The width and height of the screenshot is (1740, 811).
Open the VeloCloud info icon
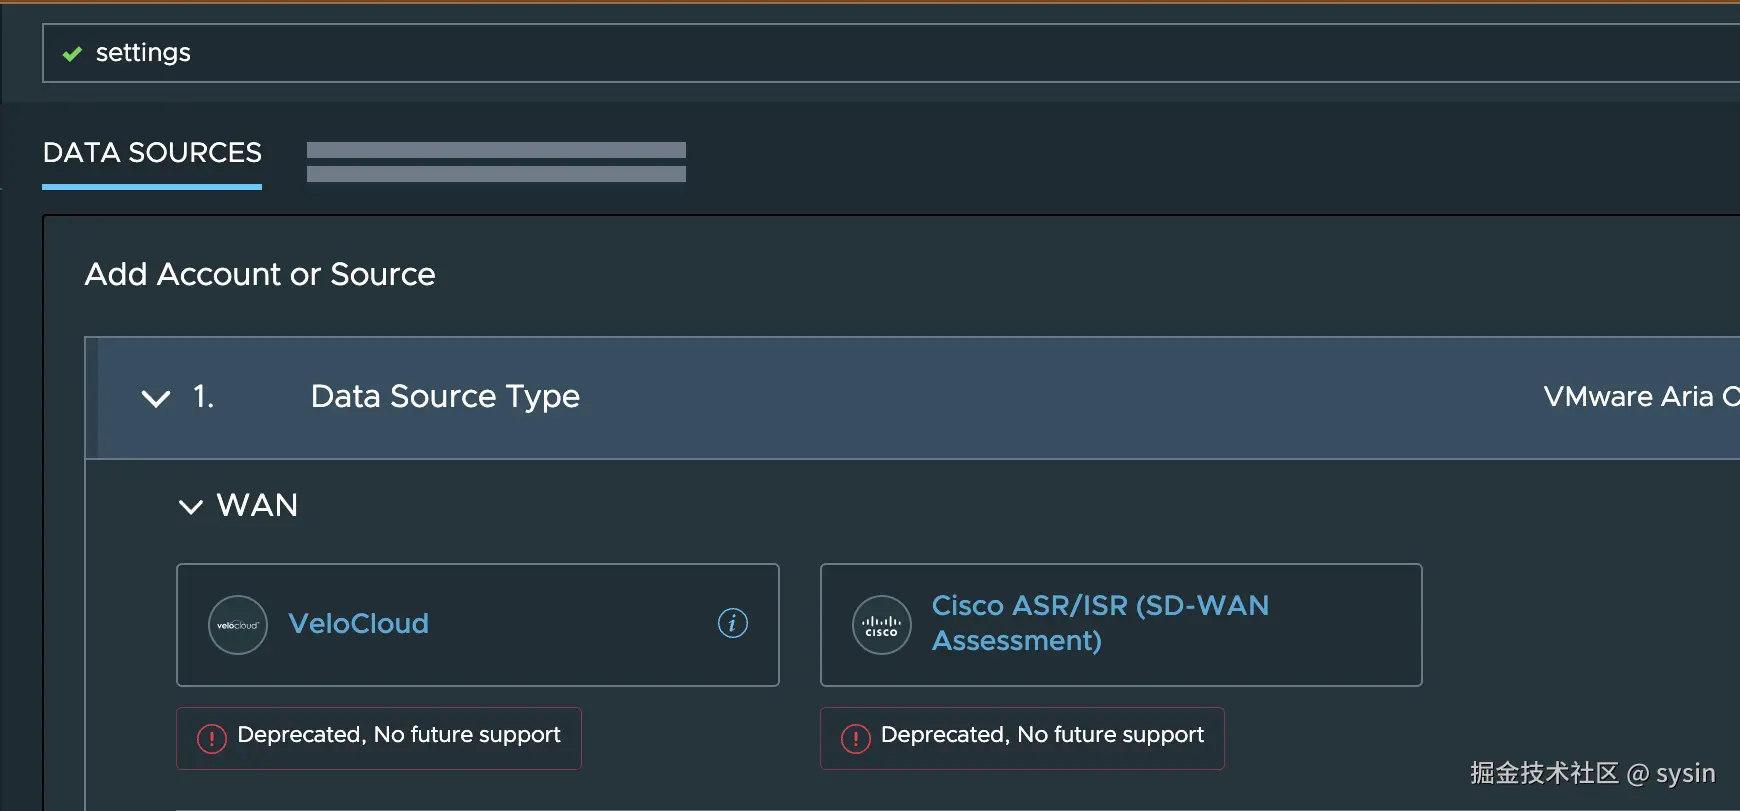click(x=733, y=623)
